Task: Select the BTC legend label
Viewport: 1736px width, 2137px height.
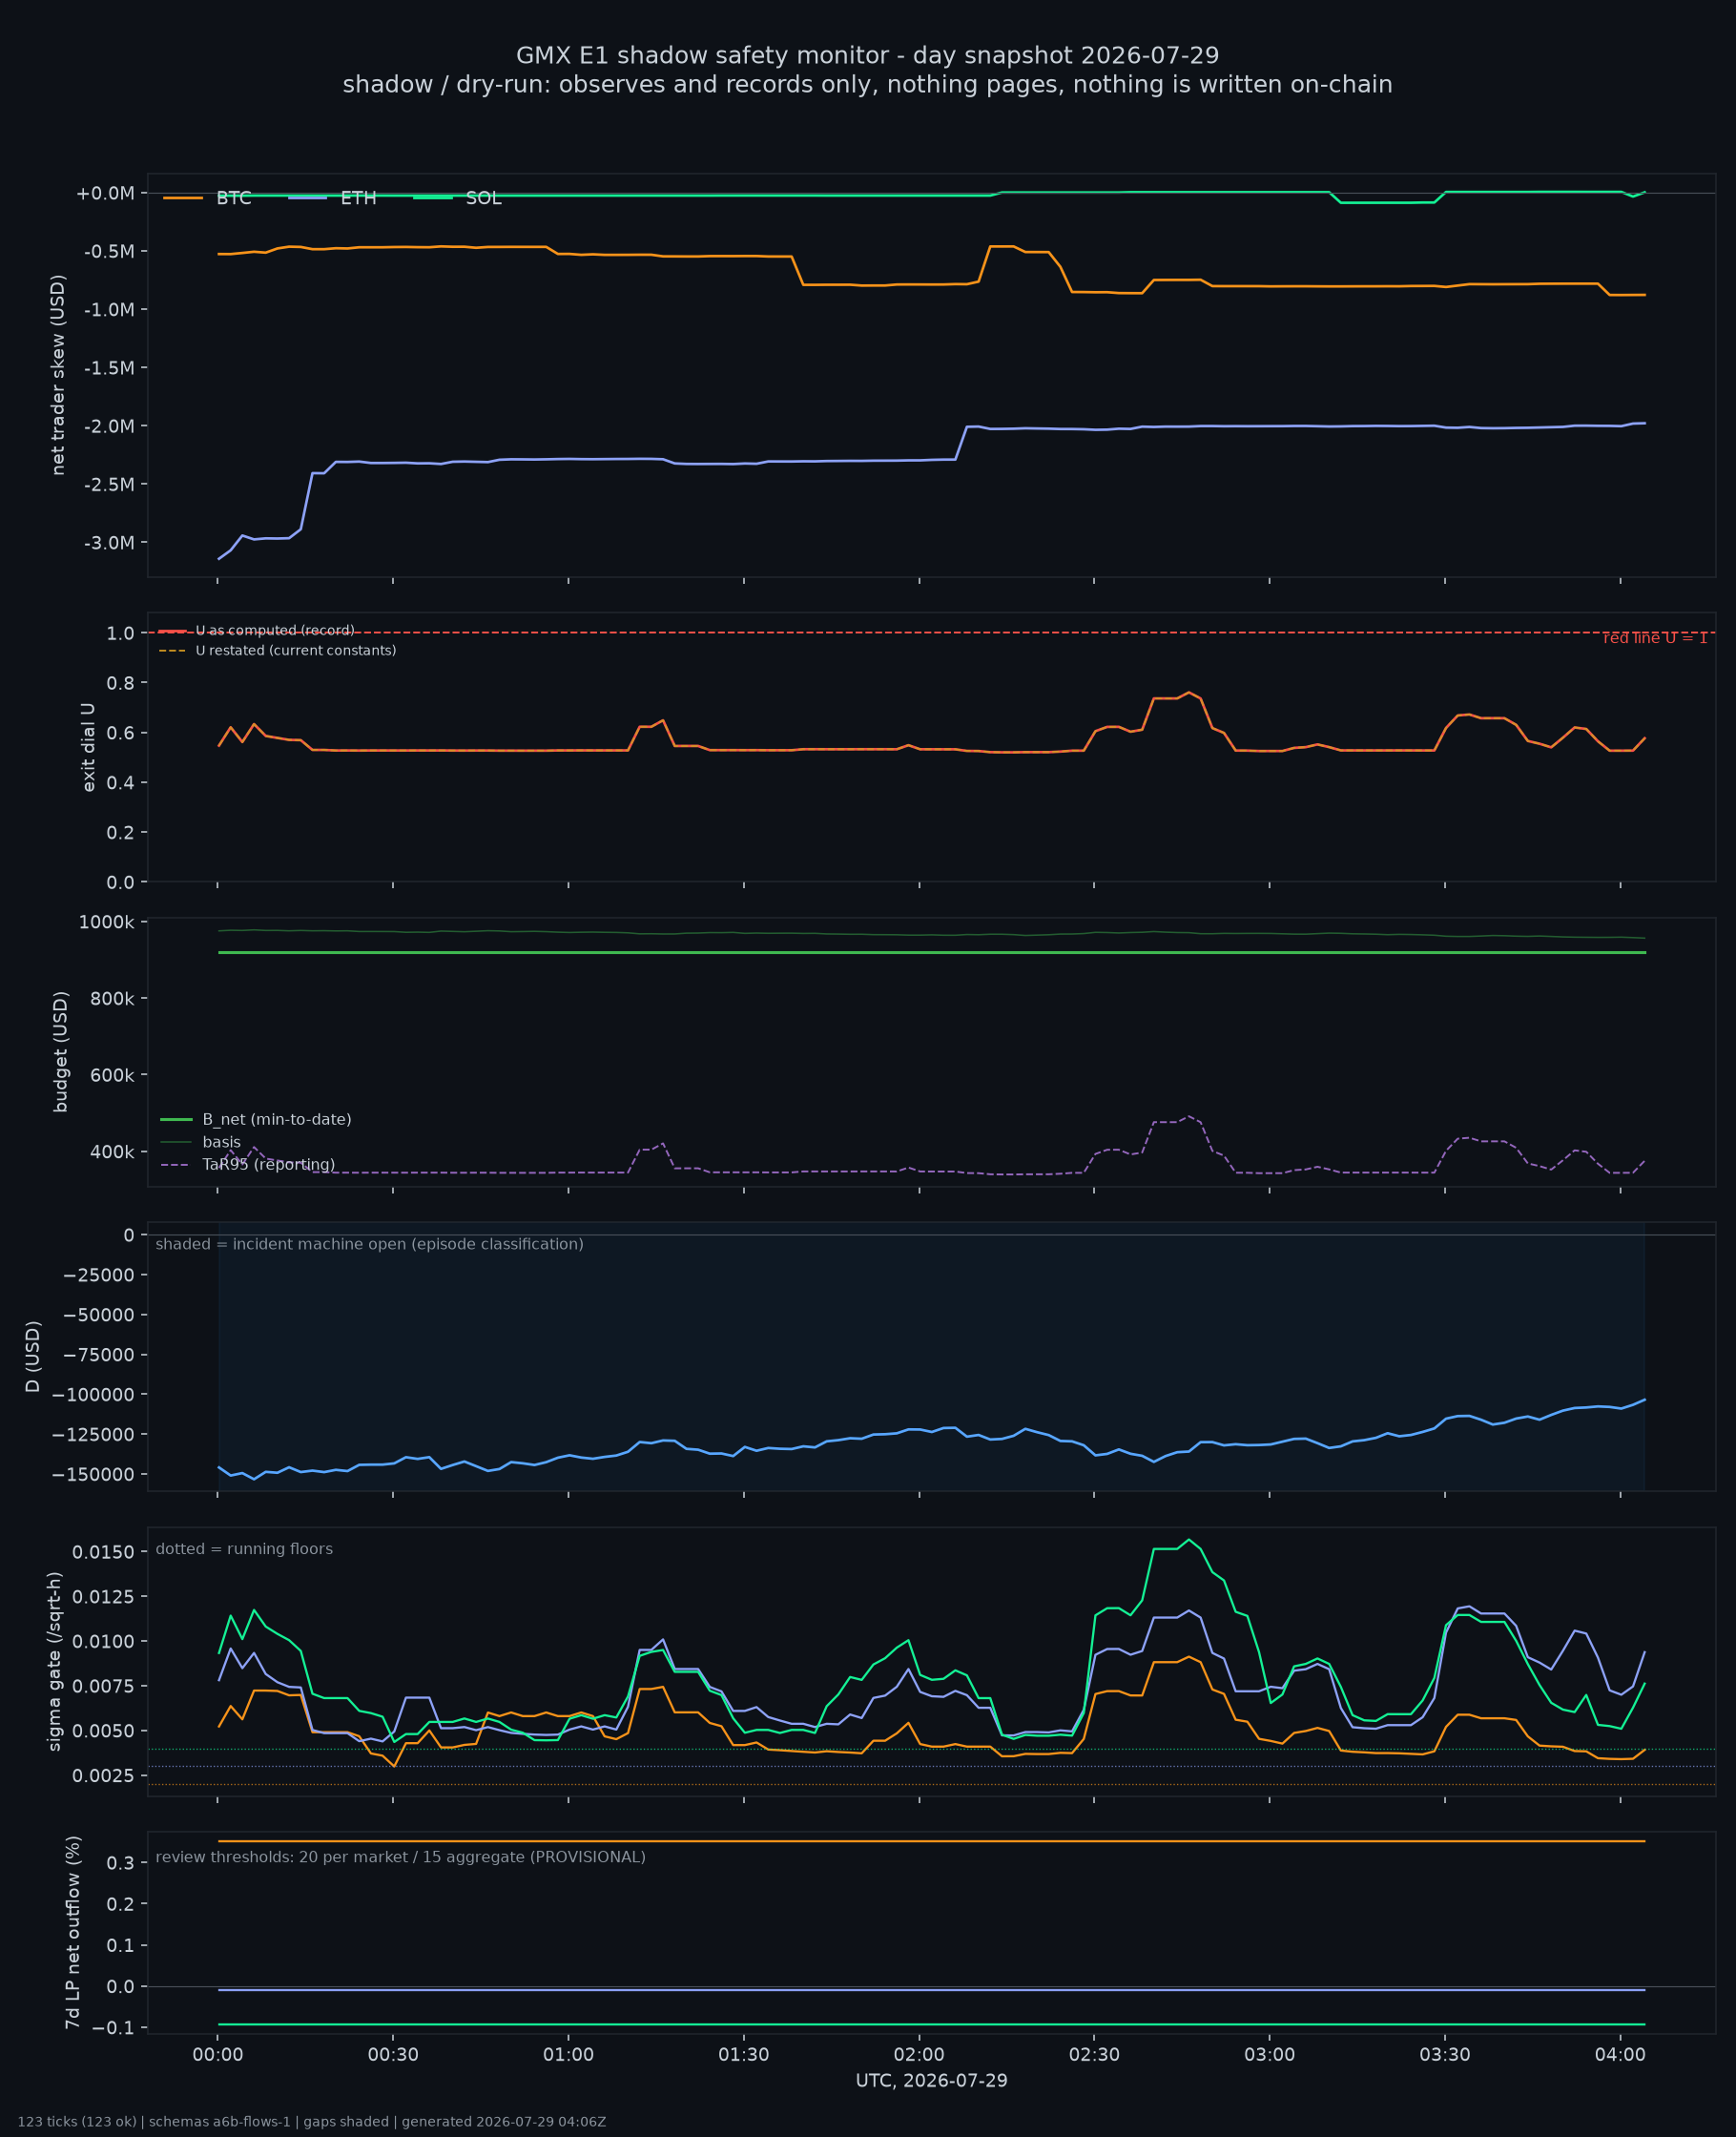Action: click(x=234, y=198)
